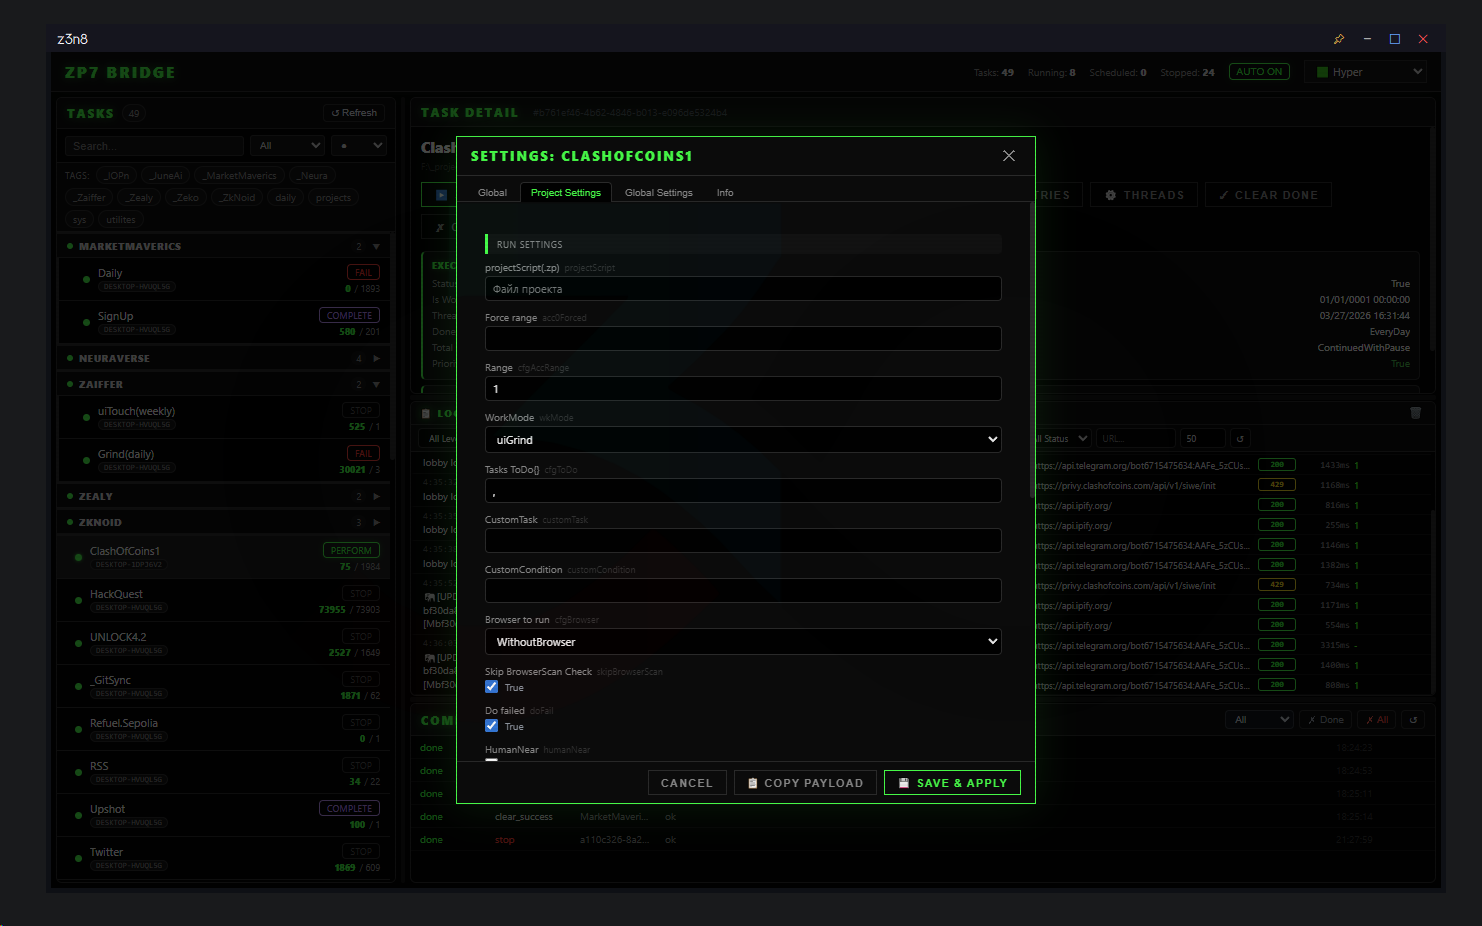Open the WorkMode dropdown showing uiGrind

742,440
